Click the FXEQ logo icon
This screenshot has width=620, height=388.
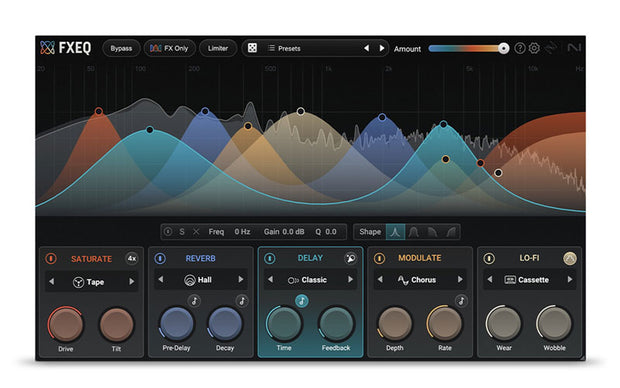click(x=47, y=48)
